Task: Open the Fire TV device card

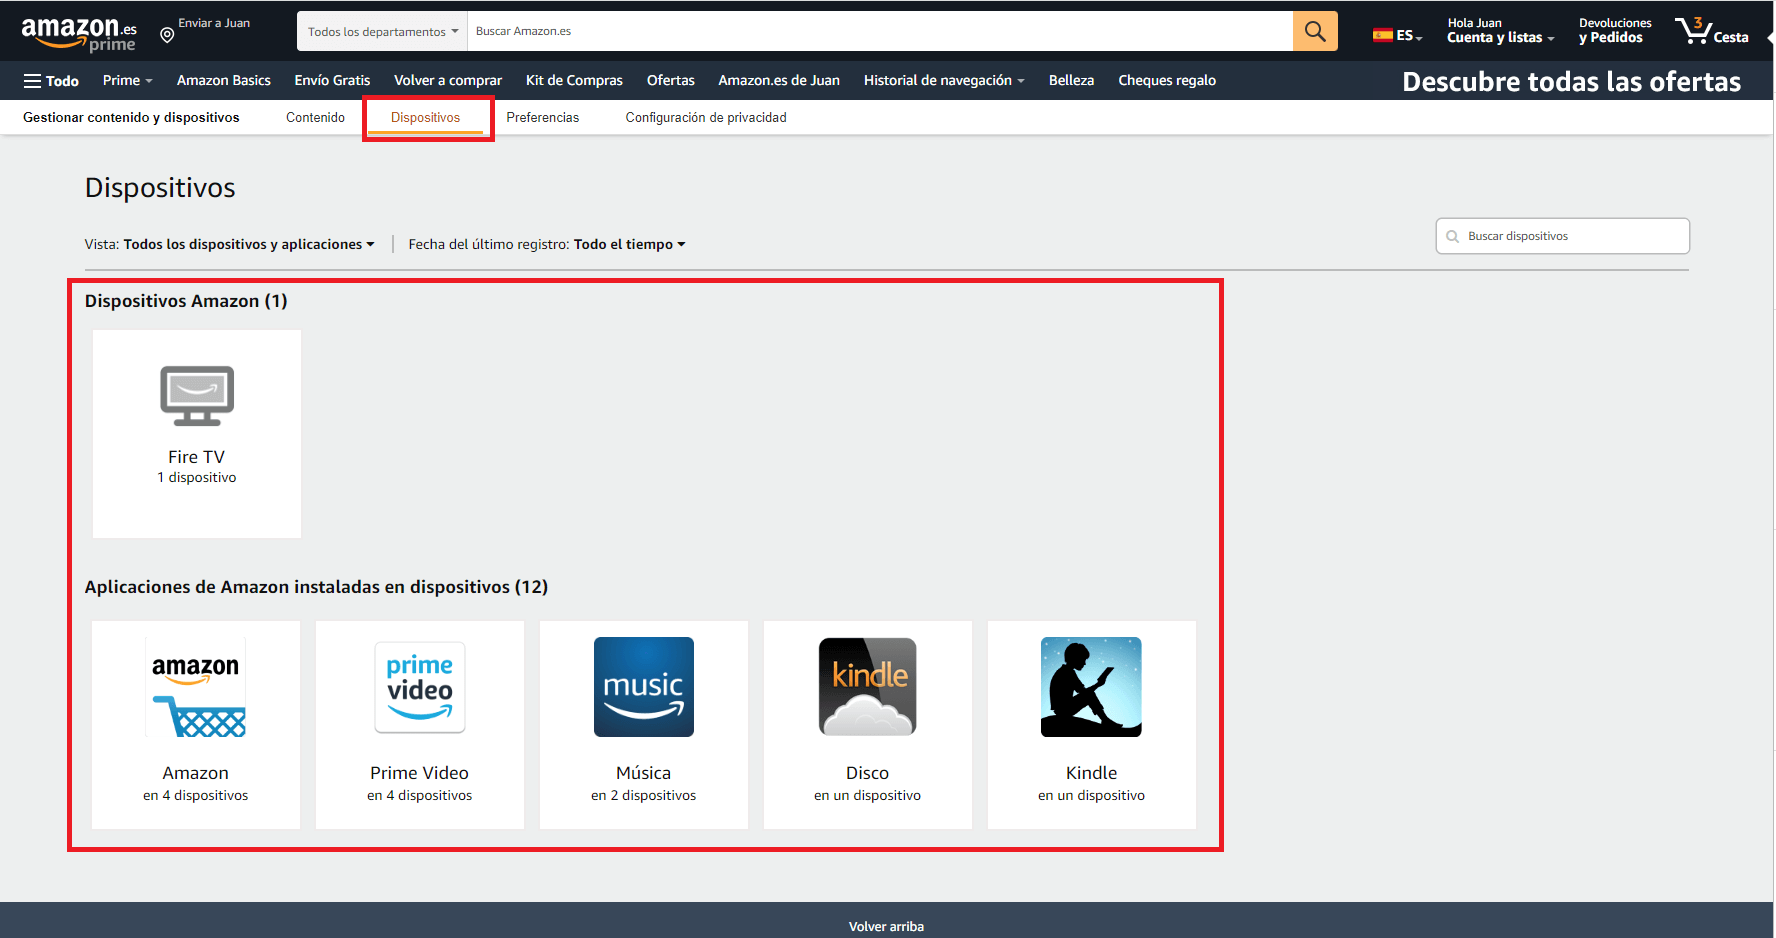Action: (x=197, y=434)
